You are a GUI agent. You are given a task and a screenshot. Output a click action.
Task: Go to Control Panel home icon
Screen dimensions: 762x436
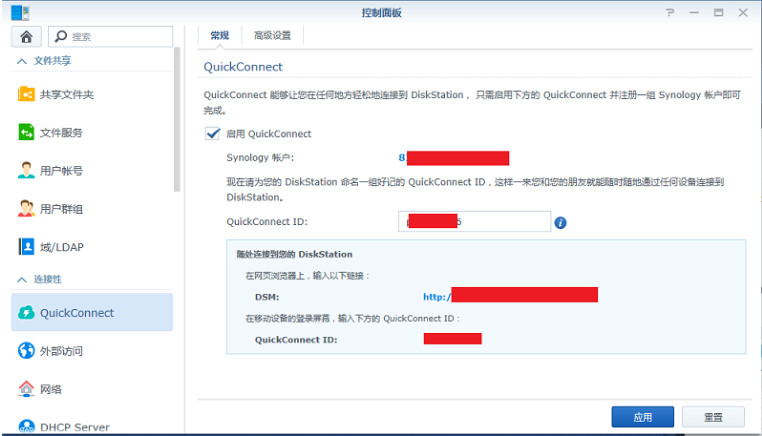click(26, 36)
